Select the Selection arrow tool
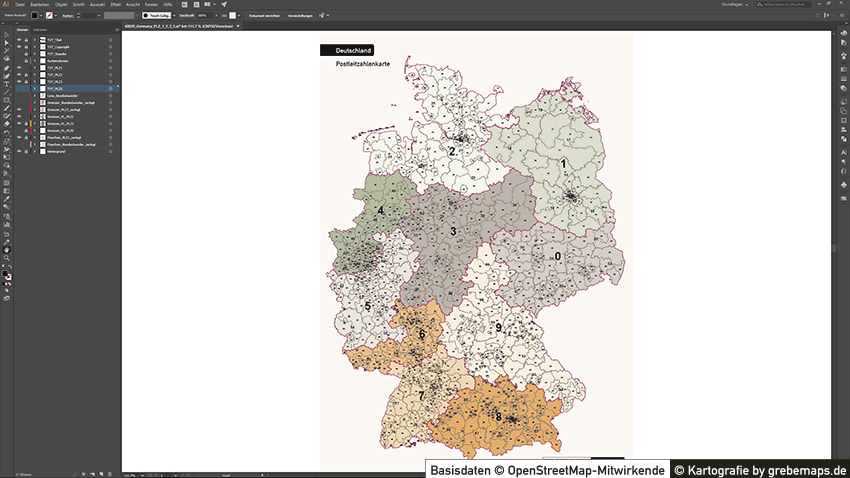The width and height of the screenshot is (850, 478). click(x=6, y=35)
